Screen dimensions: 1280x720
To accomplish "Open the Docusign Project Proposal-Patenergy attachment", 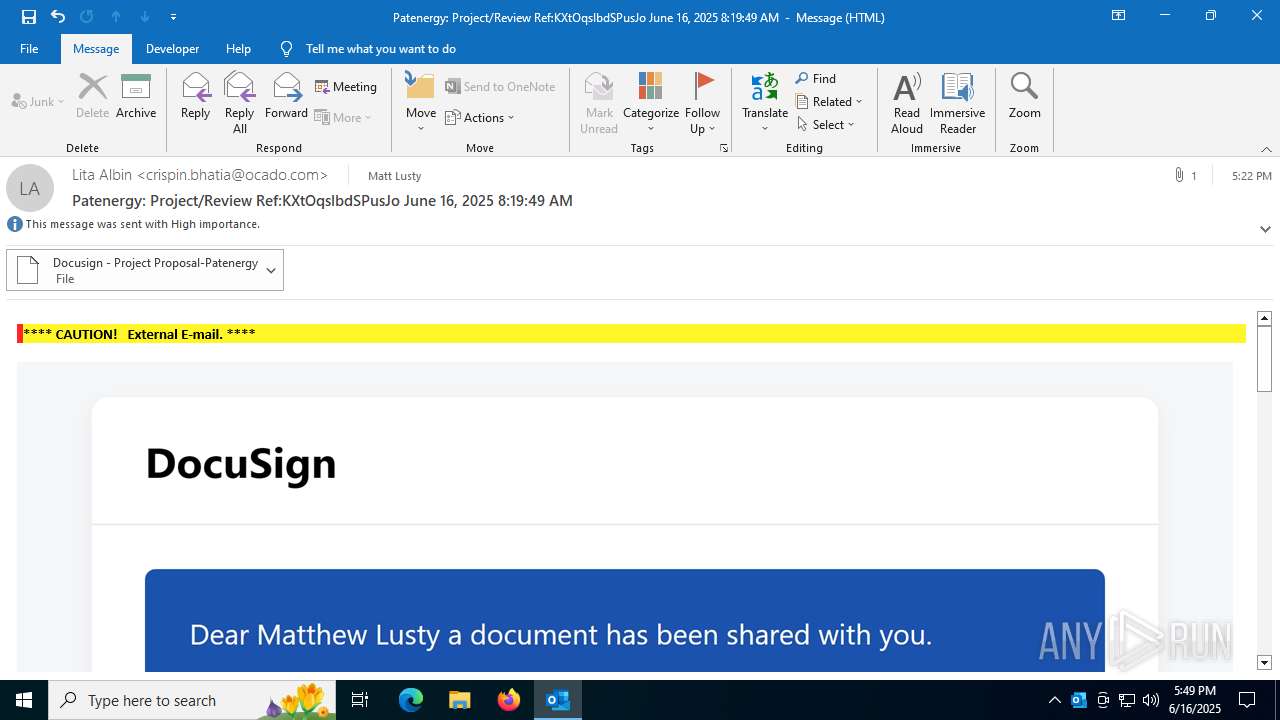I will 134,270.
